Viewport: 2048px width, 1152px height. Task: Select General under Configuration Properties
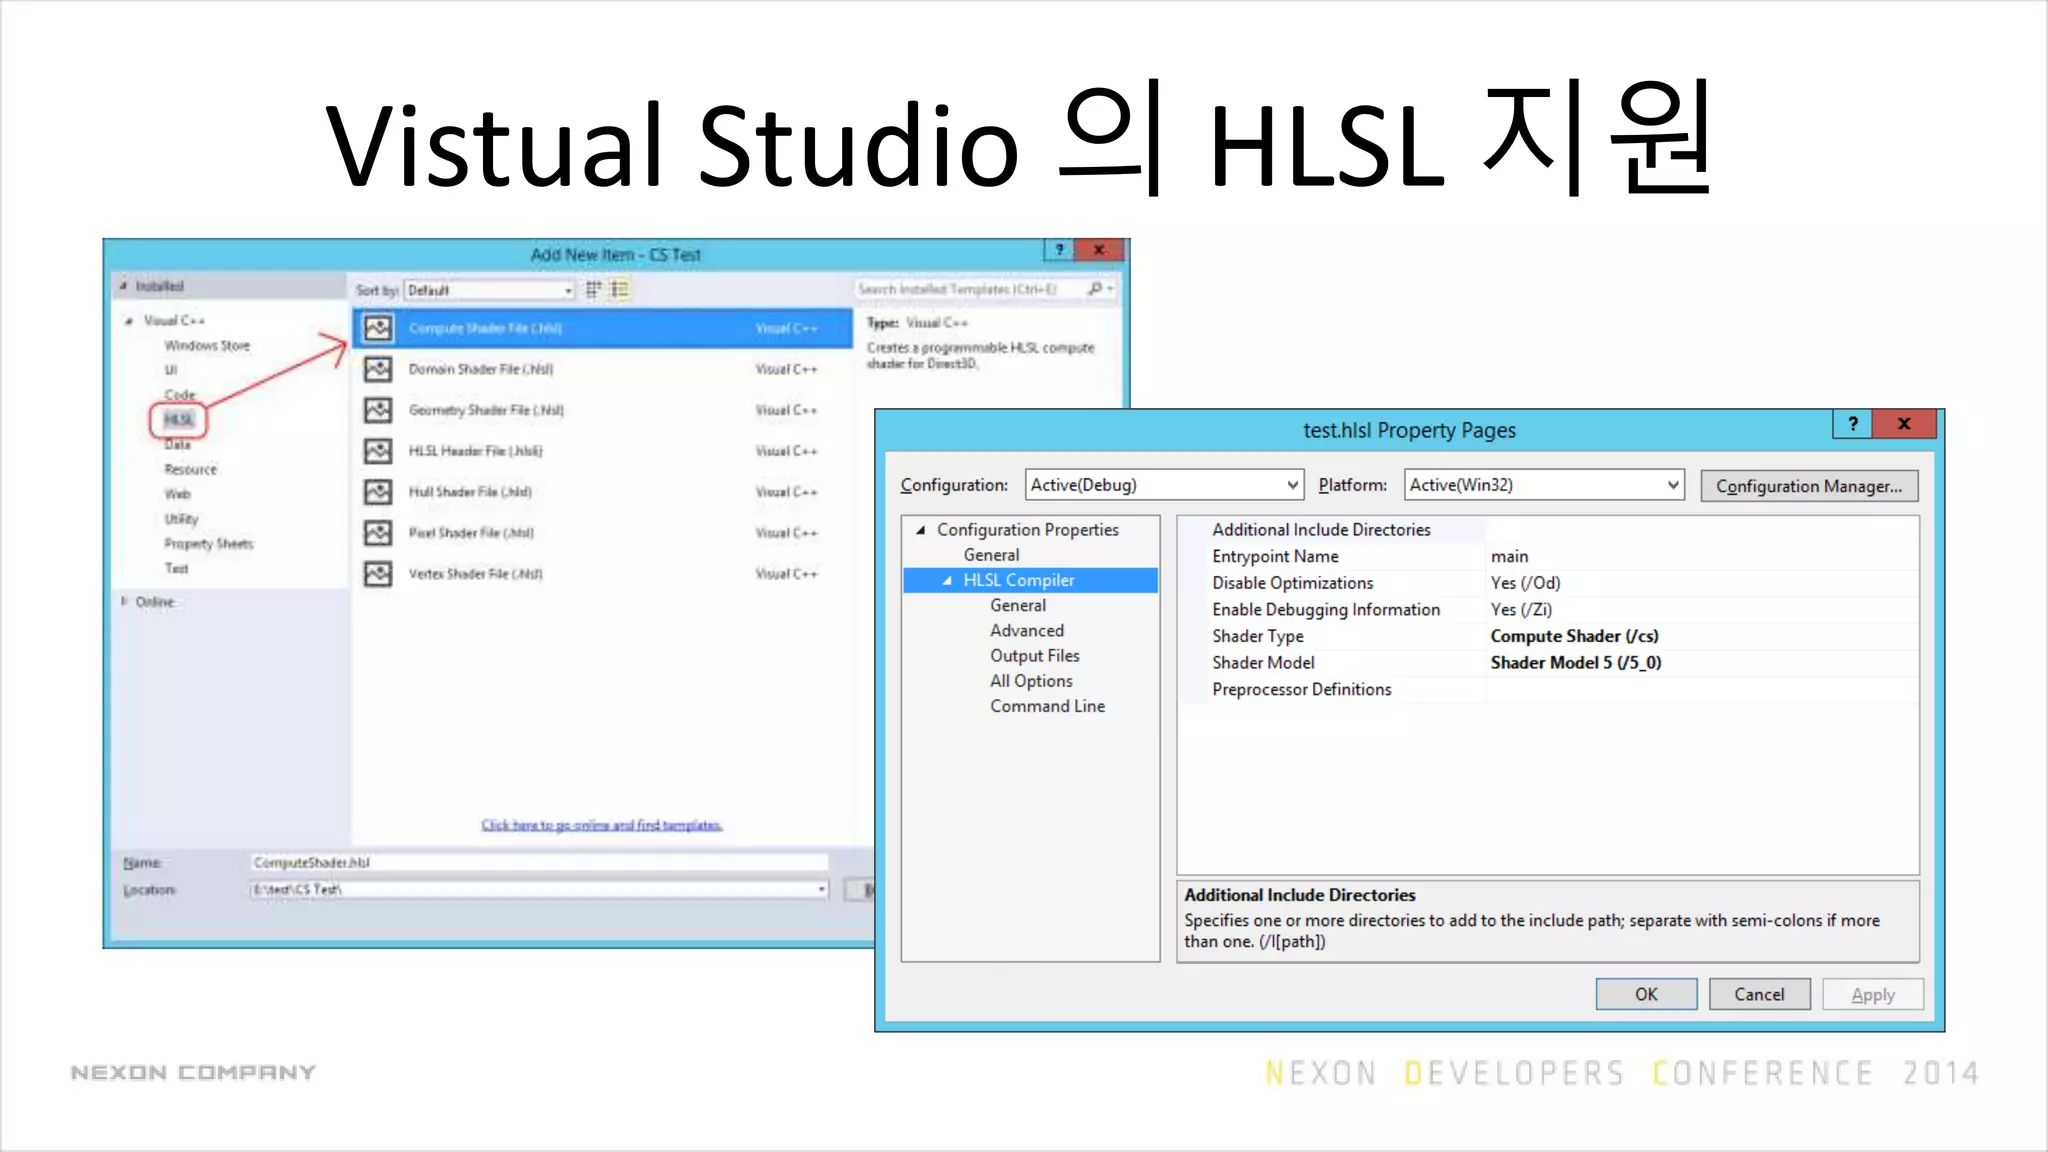click(991, 555)
